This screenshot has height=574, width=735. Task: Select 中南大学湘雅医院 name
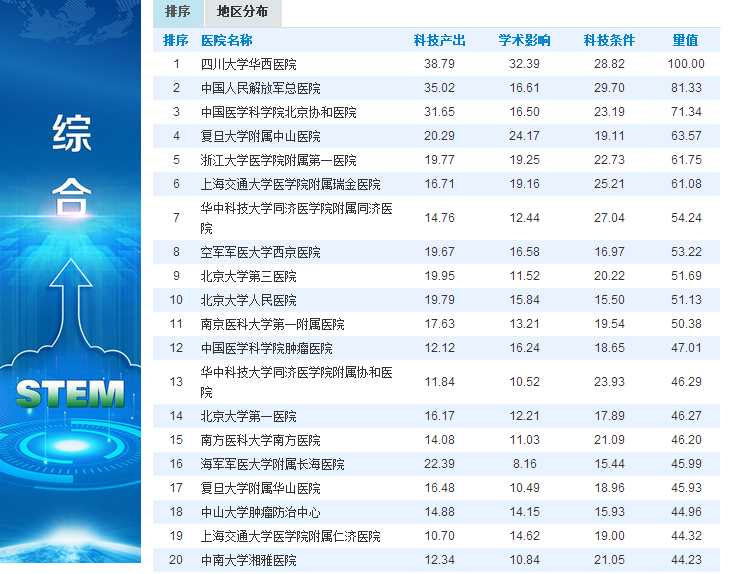[248, 560]
